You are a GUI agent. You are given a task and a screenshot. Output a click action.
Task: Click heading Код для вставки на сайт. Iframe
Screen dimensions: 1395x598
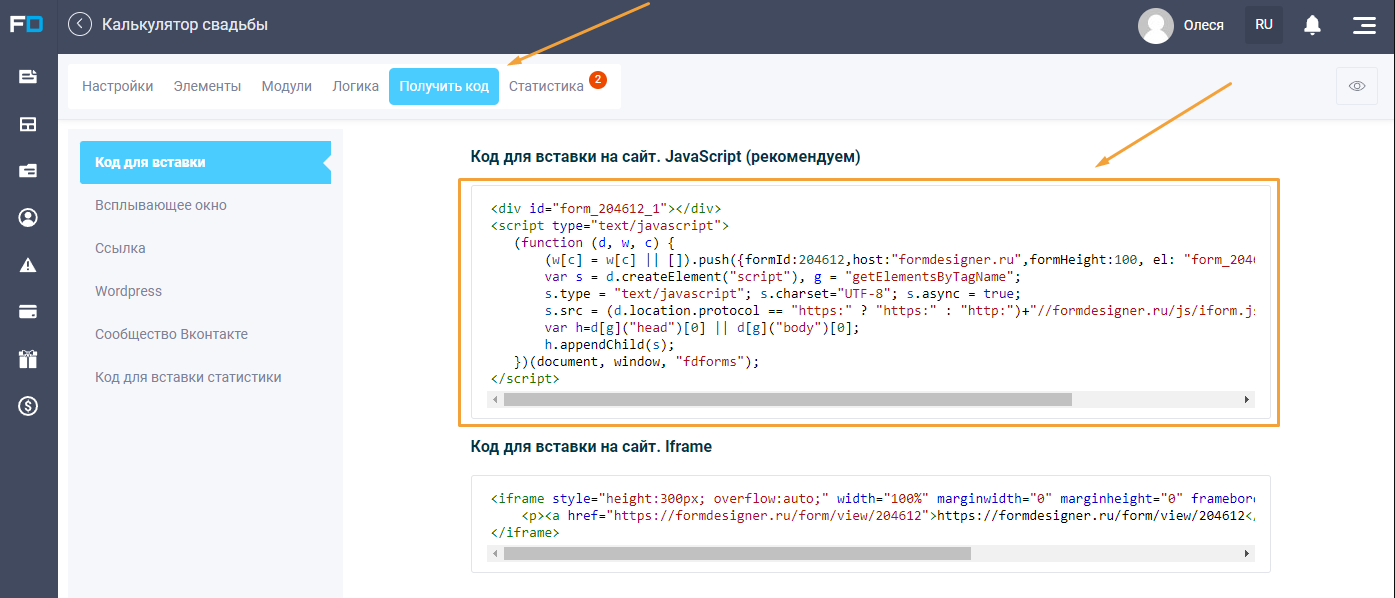tap(591, 446)
